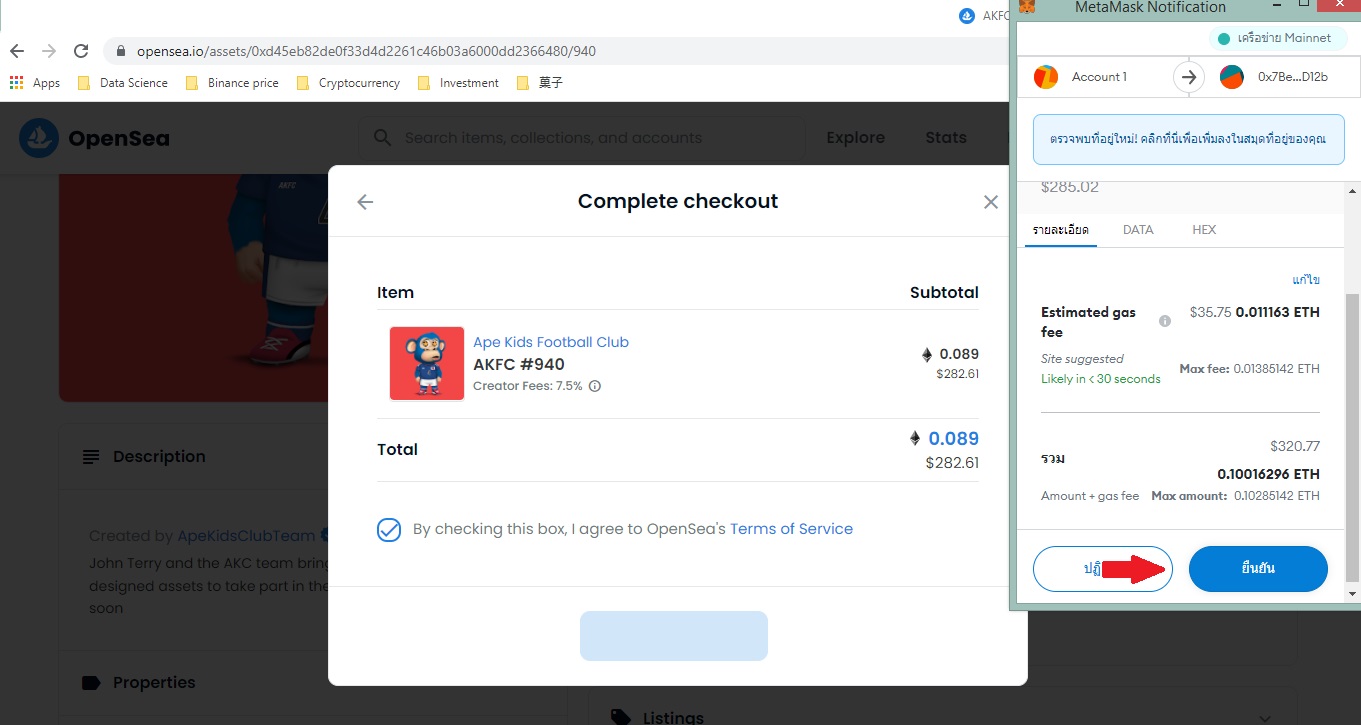Open the Cryptocurrency bookmark folder
This screenshot has height=725, width=1361.
click(x=348, y=83)
